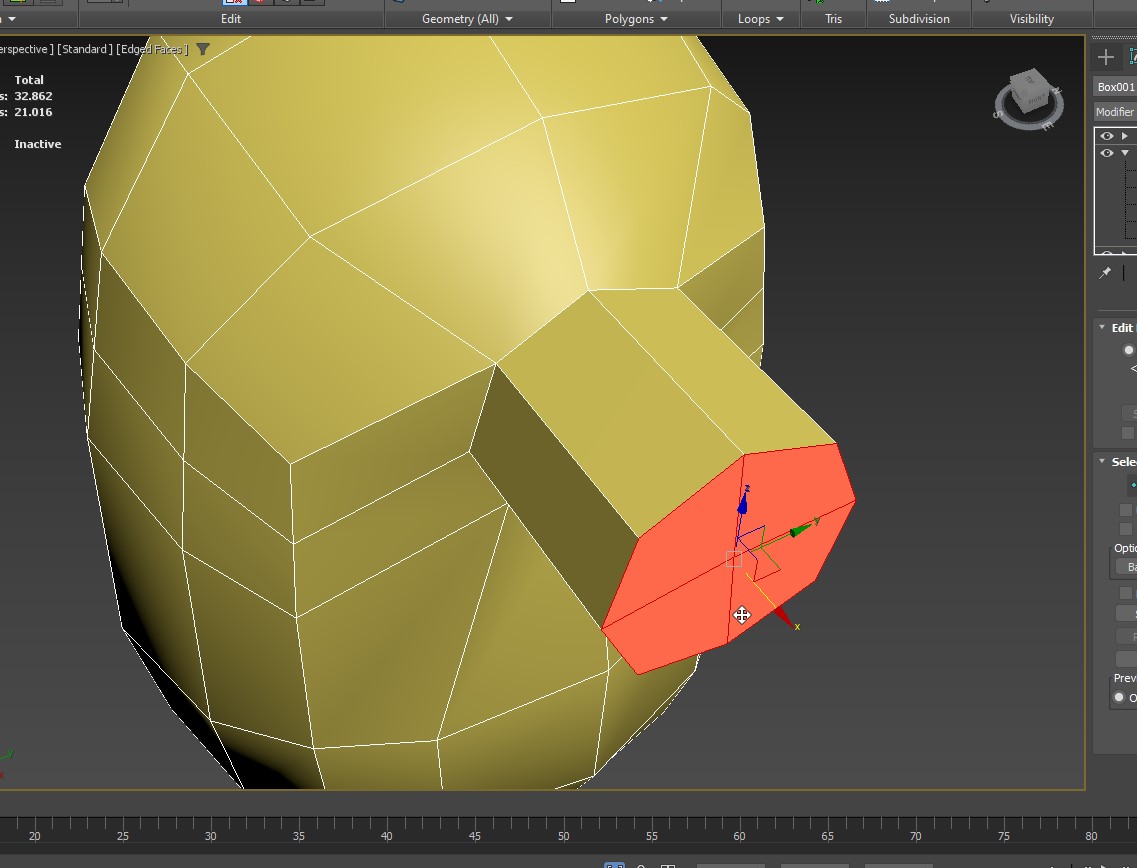Click the blue Z axis gizmo arrow
Screen dimensions: 1137x868
coord(744,499)
